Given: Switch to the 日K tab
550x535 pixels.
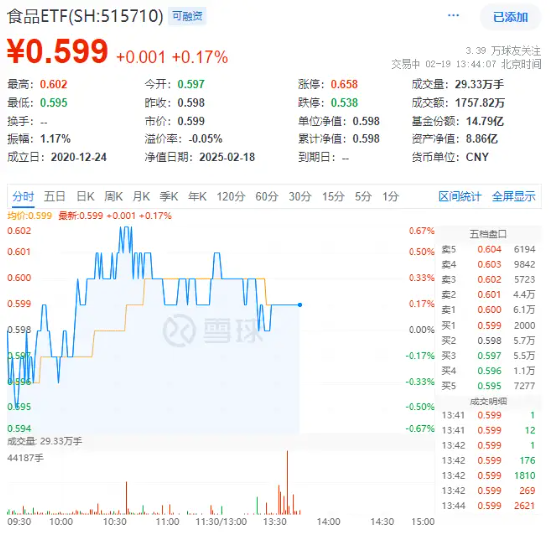Looking at the screenshot, I should tap(85, 196).
